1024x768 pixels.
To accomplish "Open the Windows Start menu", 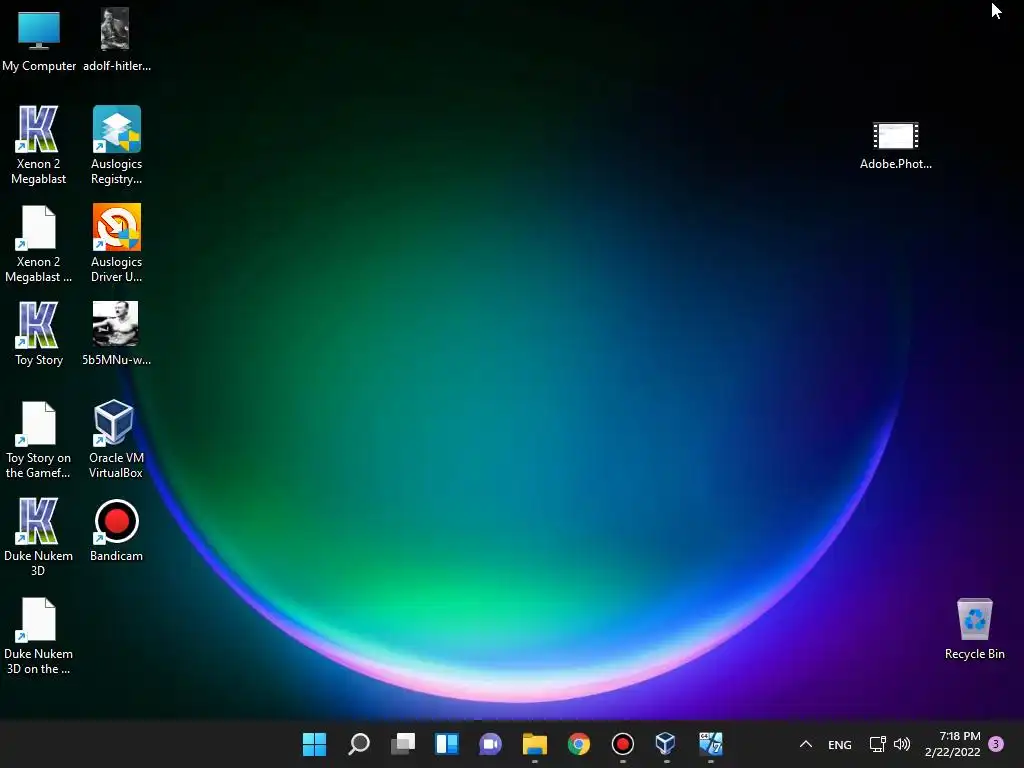I will (x=314, y=744).
